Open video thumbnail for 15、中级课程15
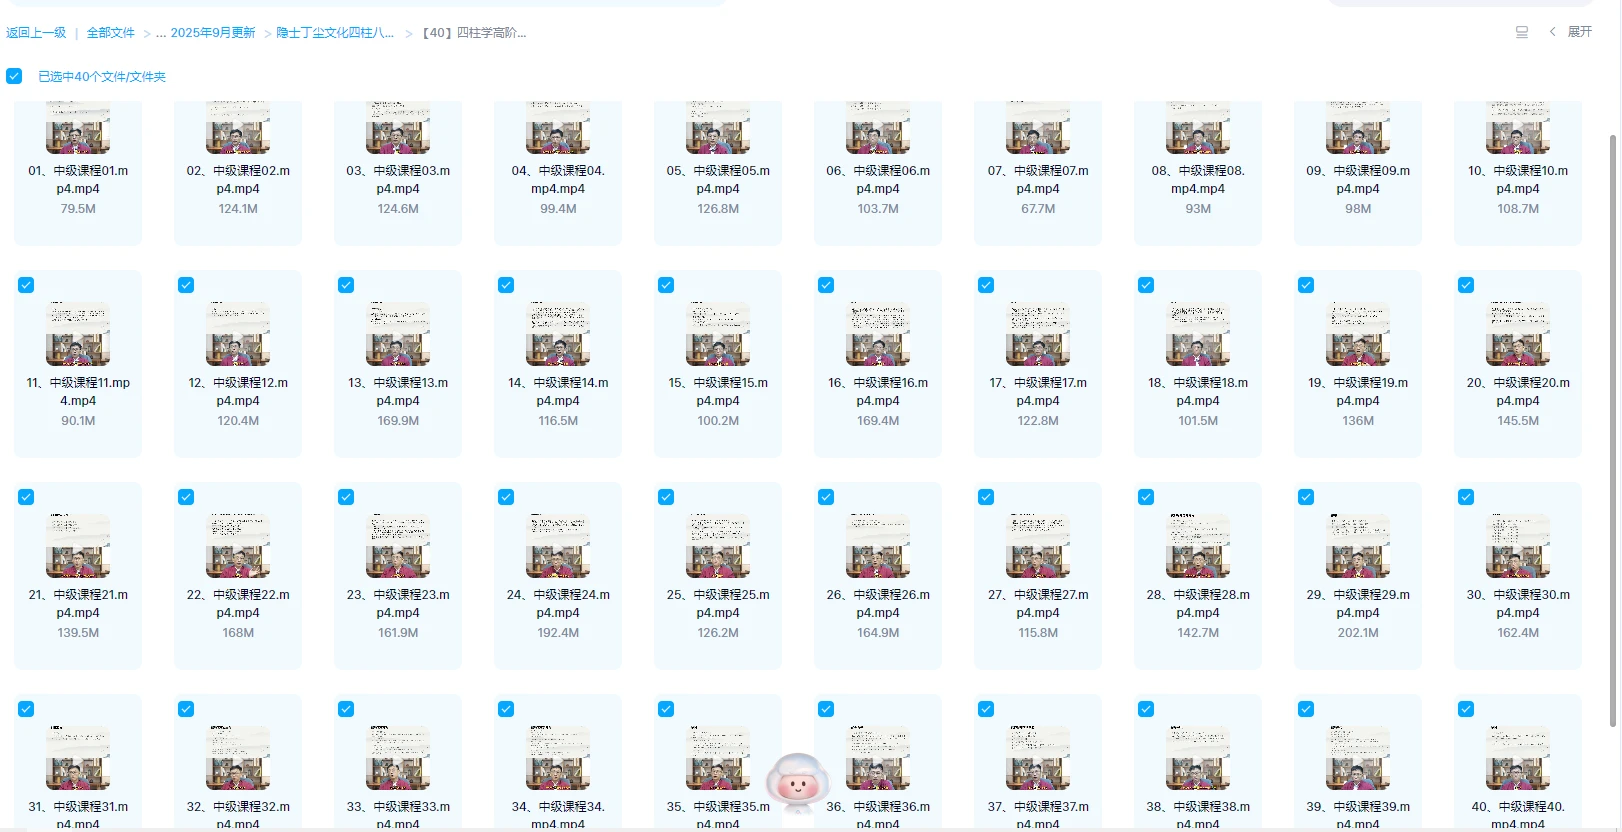The width and height of the screenshot is (1622, 832). coord(718,334)
